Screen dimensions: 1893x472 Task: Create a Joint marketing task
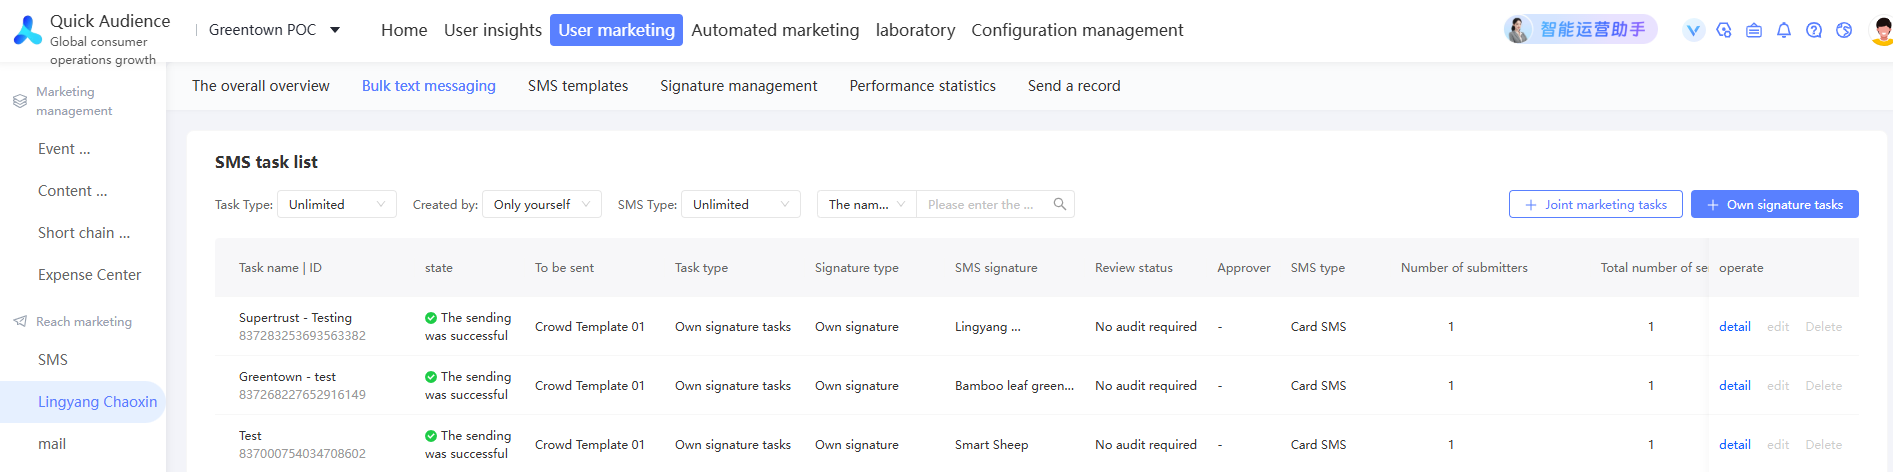pyautogui.click(x=1595, y=204)
